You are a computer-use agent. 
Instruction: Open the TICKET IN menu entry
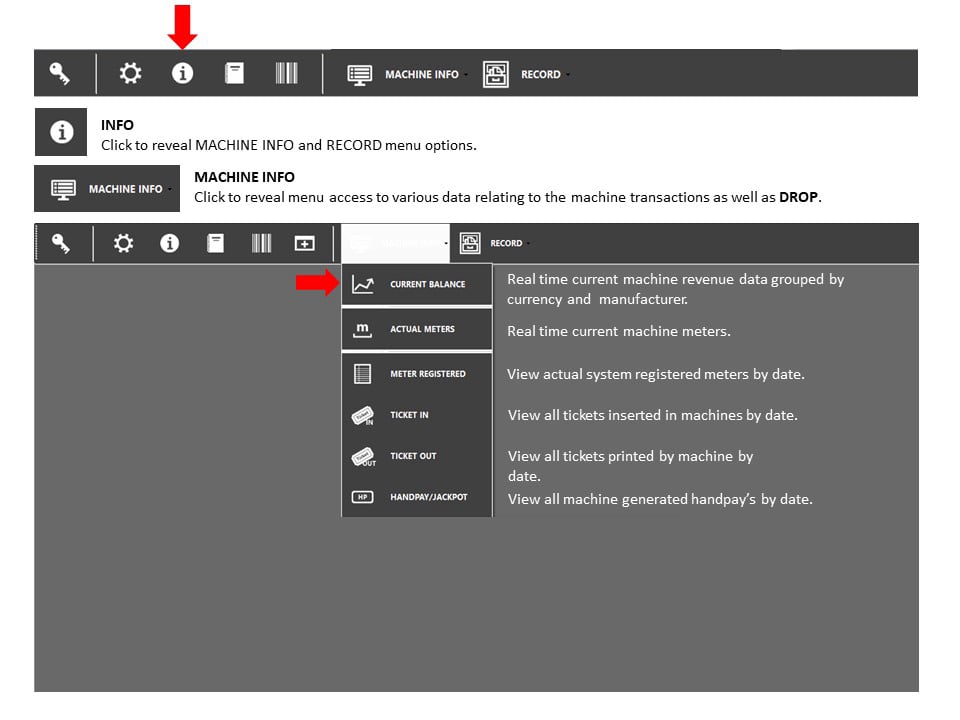[417, 415]
